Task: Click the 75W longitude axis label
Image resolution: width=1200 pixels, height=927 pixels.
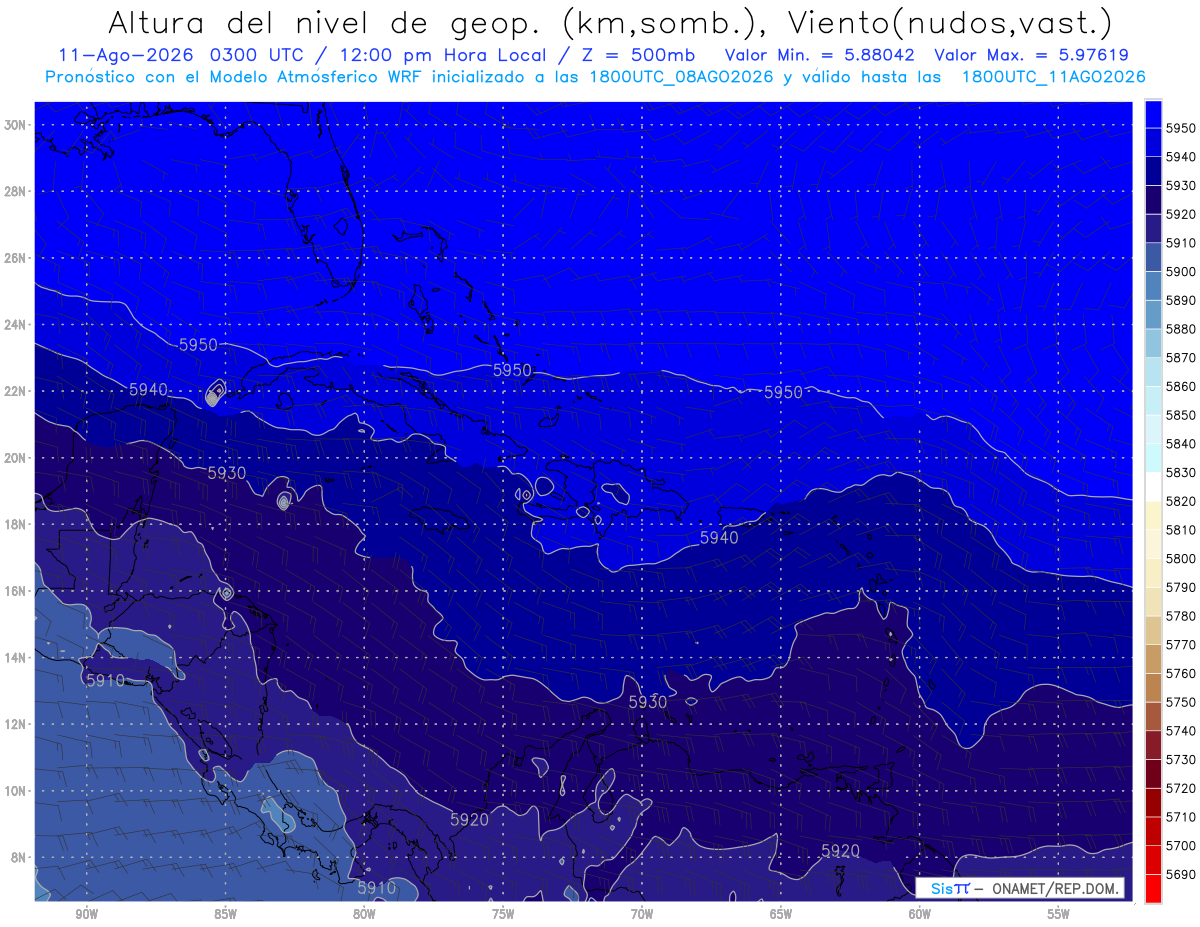Action: click(x=503, y=914)
